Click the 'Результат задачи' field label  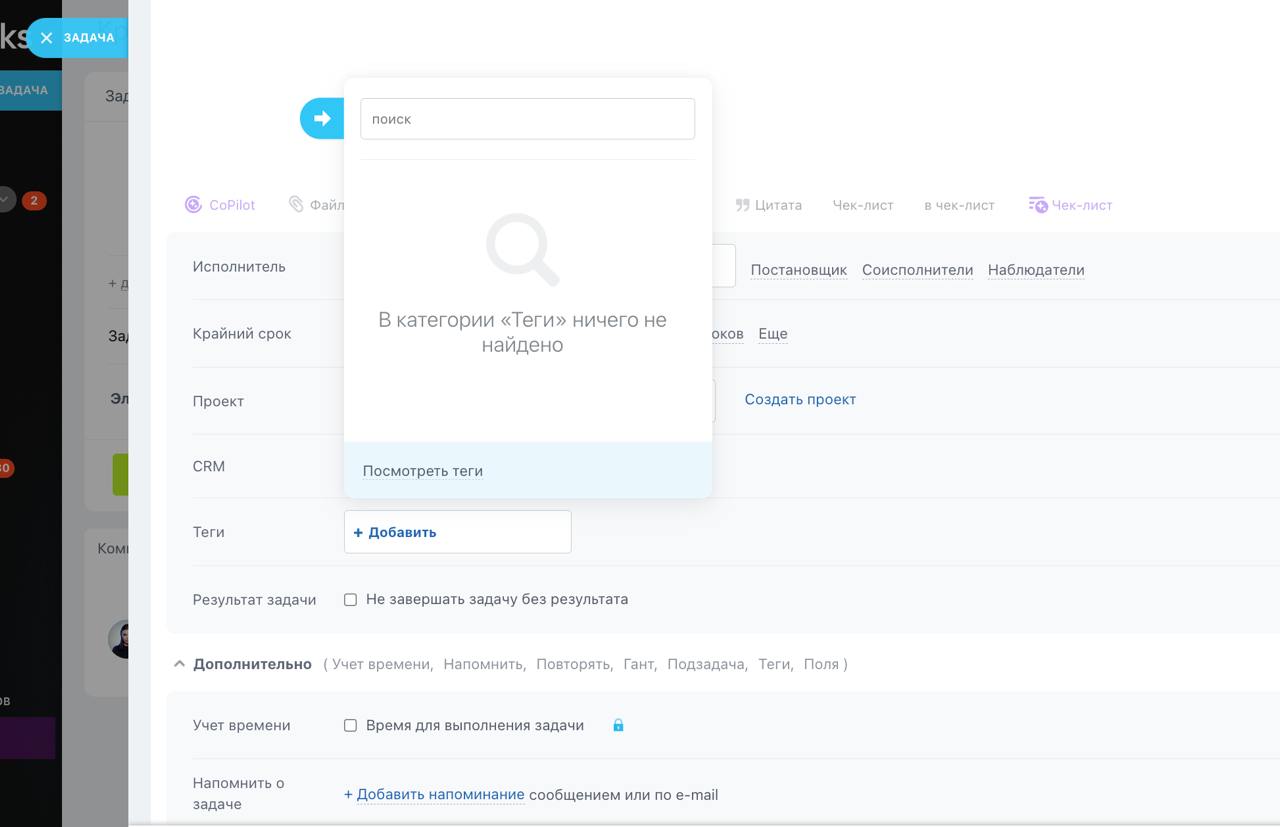tap(254, 600)
